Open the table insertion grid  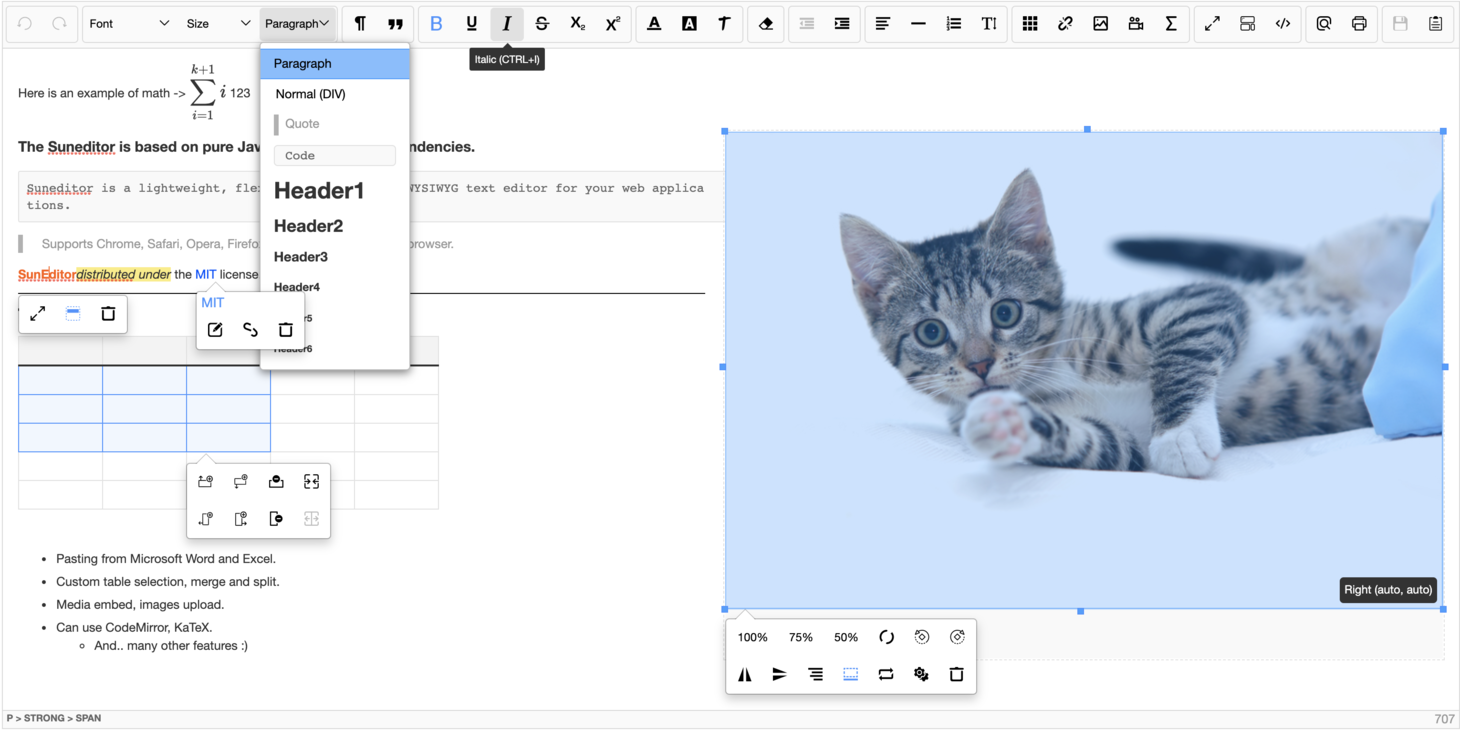[1030, 22]
